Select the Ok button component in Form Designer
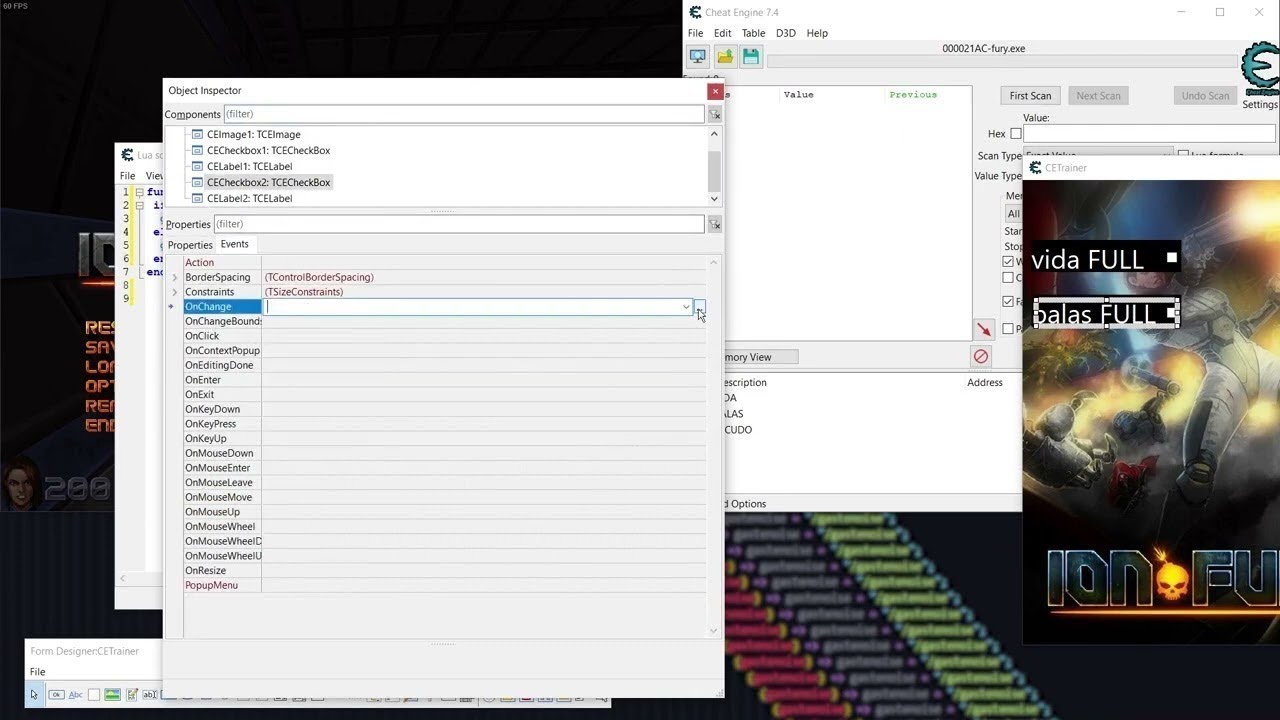 coord(56,694)
